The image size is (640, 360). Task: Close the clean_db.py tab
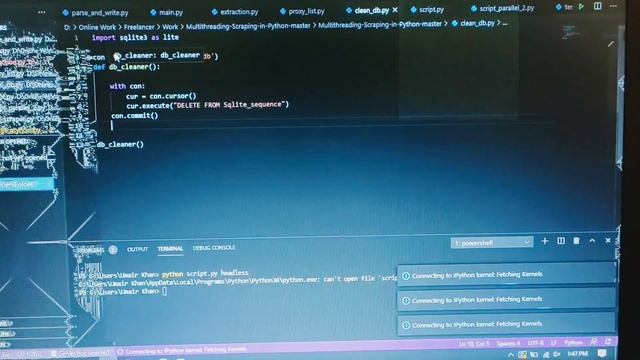click(x=395, y=10)
